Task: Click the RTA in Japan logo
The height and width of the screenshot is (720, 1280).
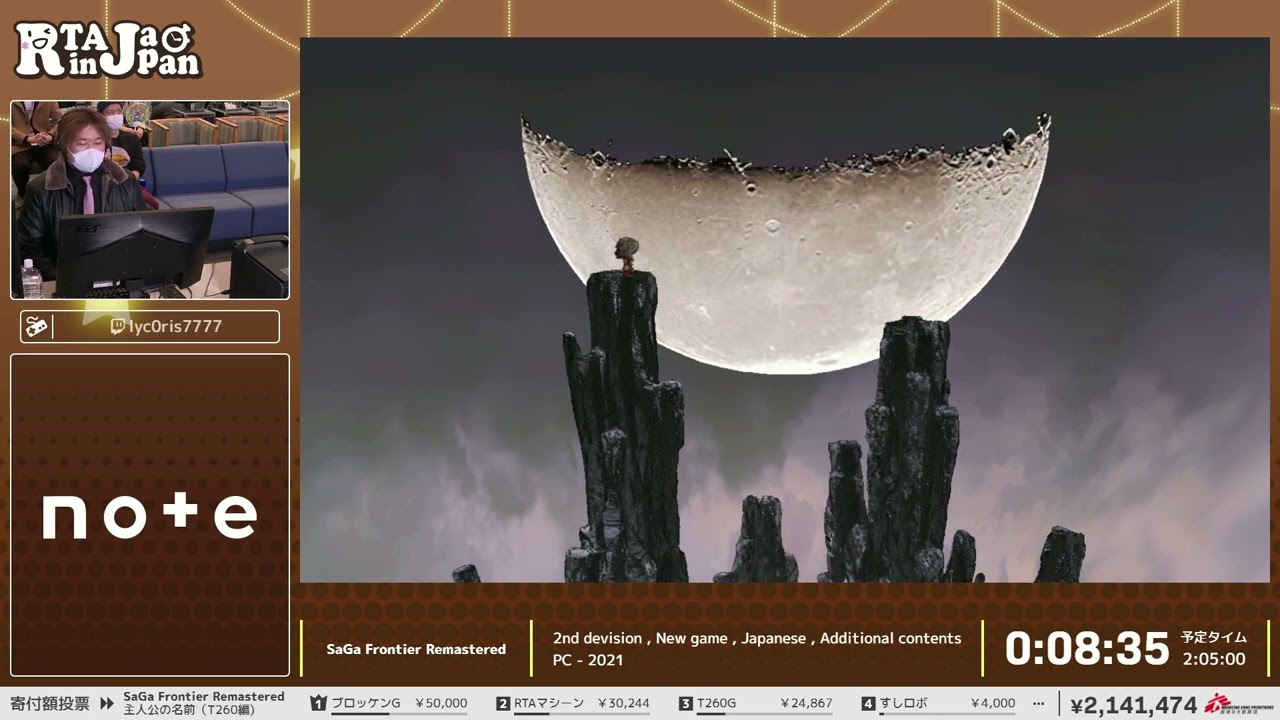Action: pos(107,50)
